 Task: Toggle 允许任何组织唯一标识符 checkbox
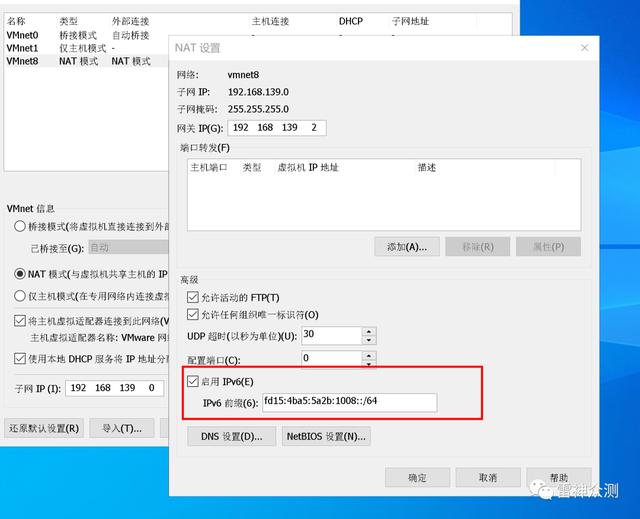(x=193, y=315)
